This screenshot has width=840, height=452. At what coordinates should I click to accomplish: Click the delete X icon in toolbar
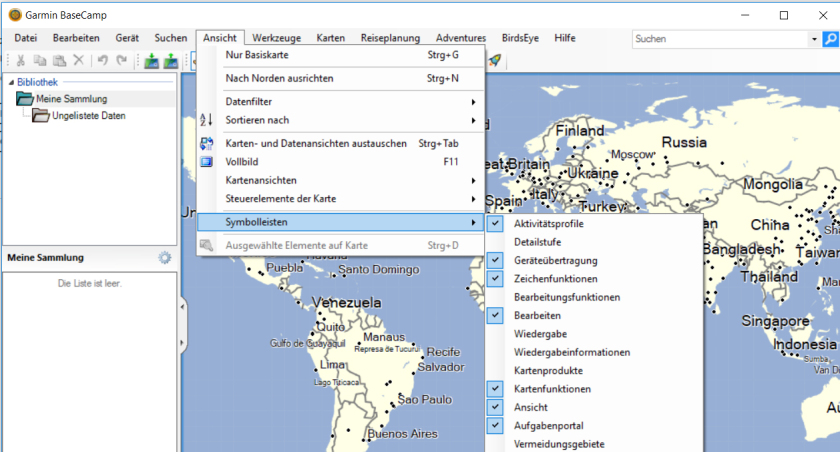point(78,61)
